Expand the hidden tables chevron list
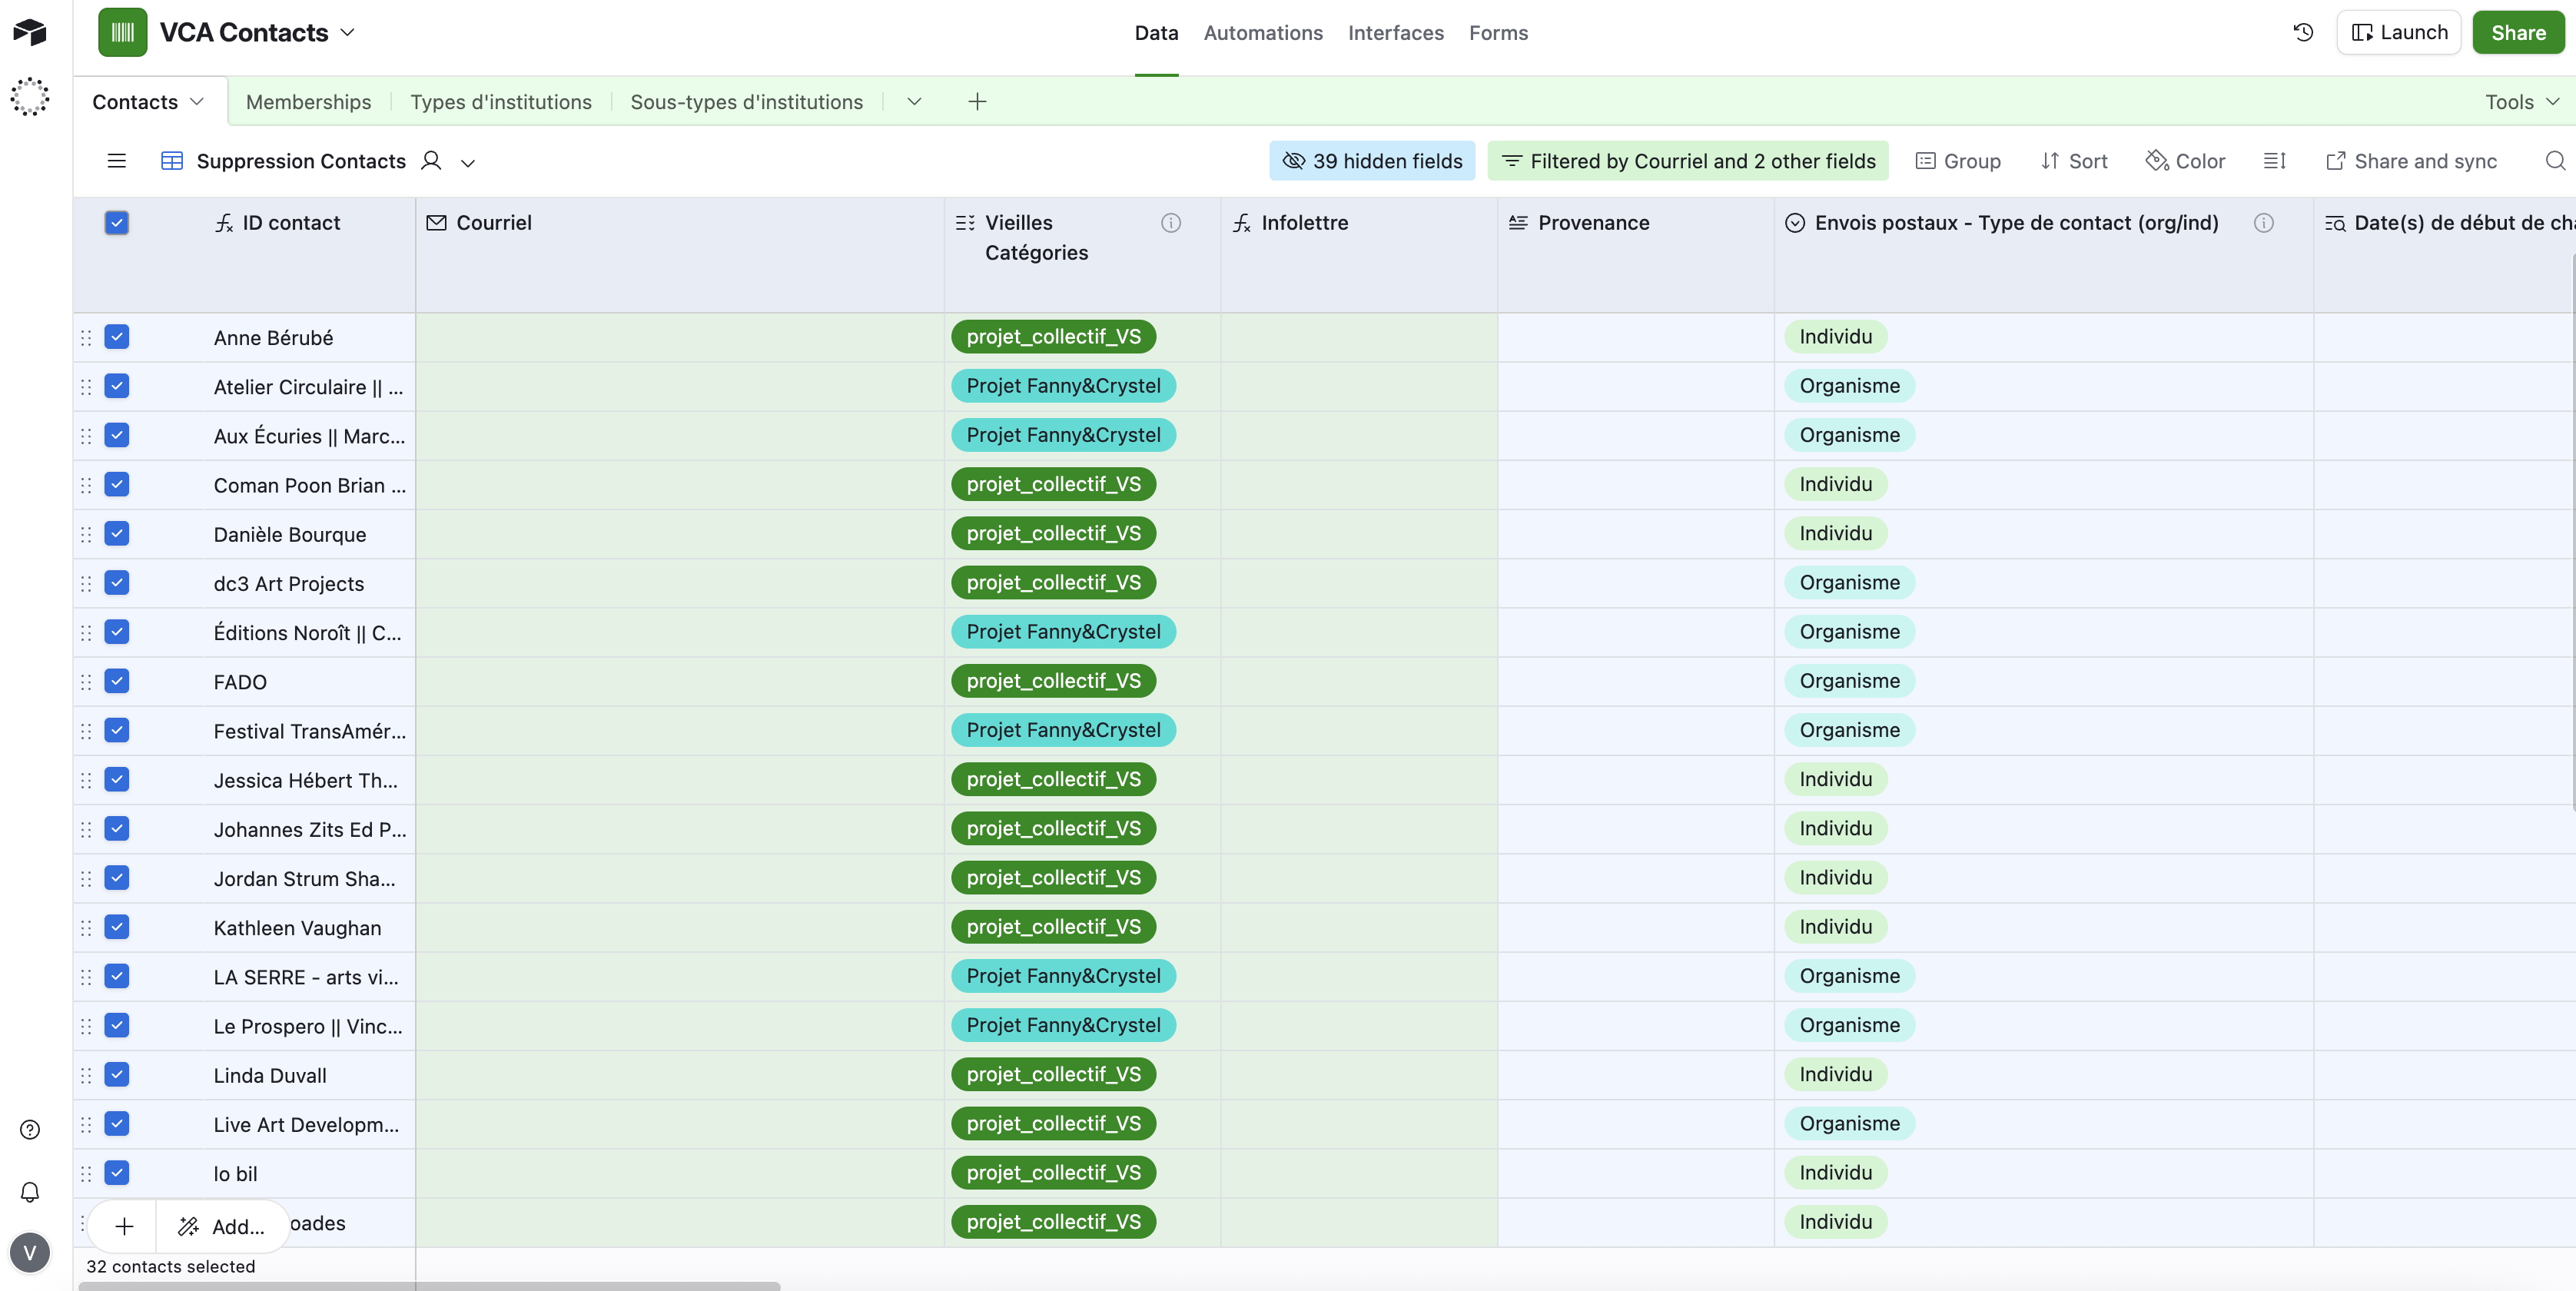 coord(914,102)
